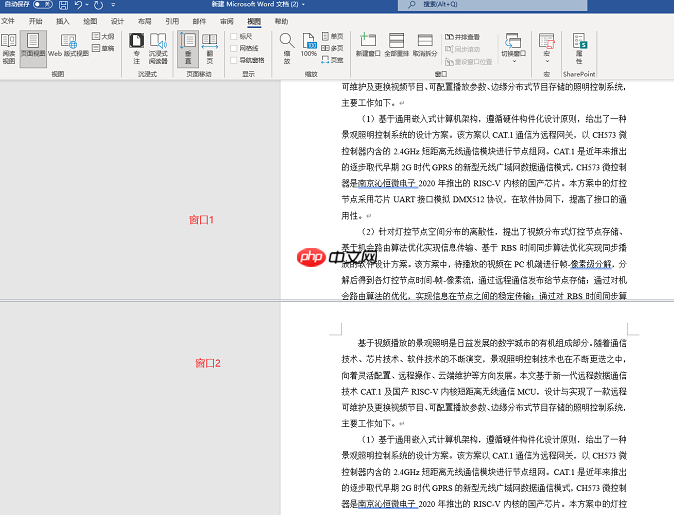
Task: Click the 搜索(Alt+Q) search box
Action: (493, 4)
